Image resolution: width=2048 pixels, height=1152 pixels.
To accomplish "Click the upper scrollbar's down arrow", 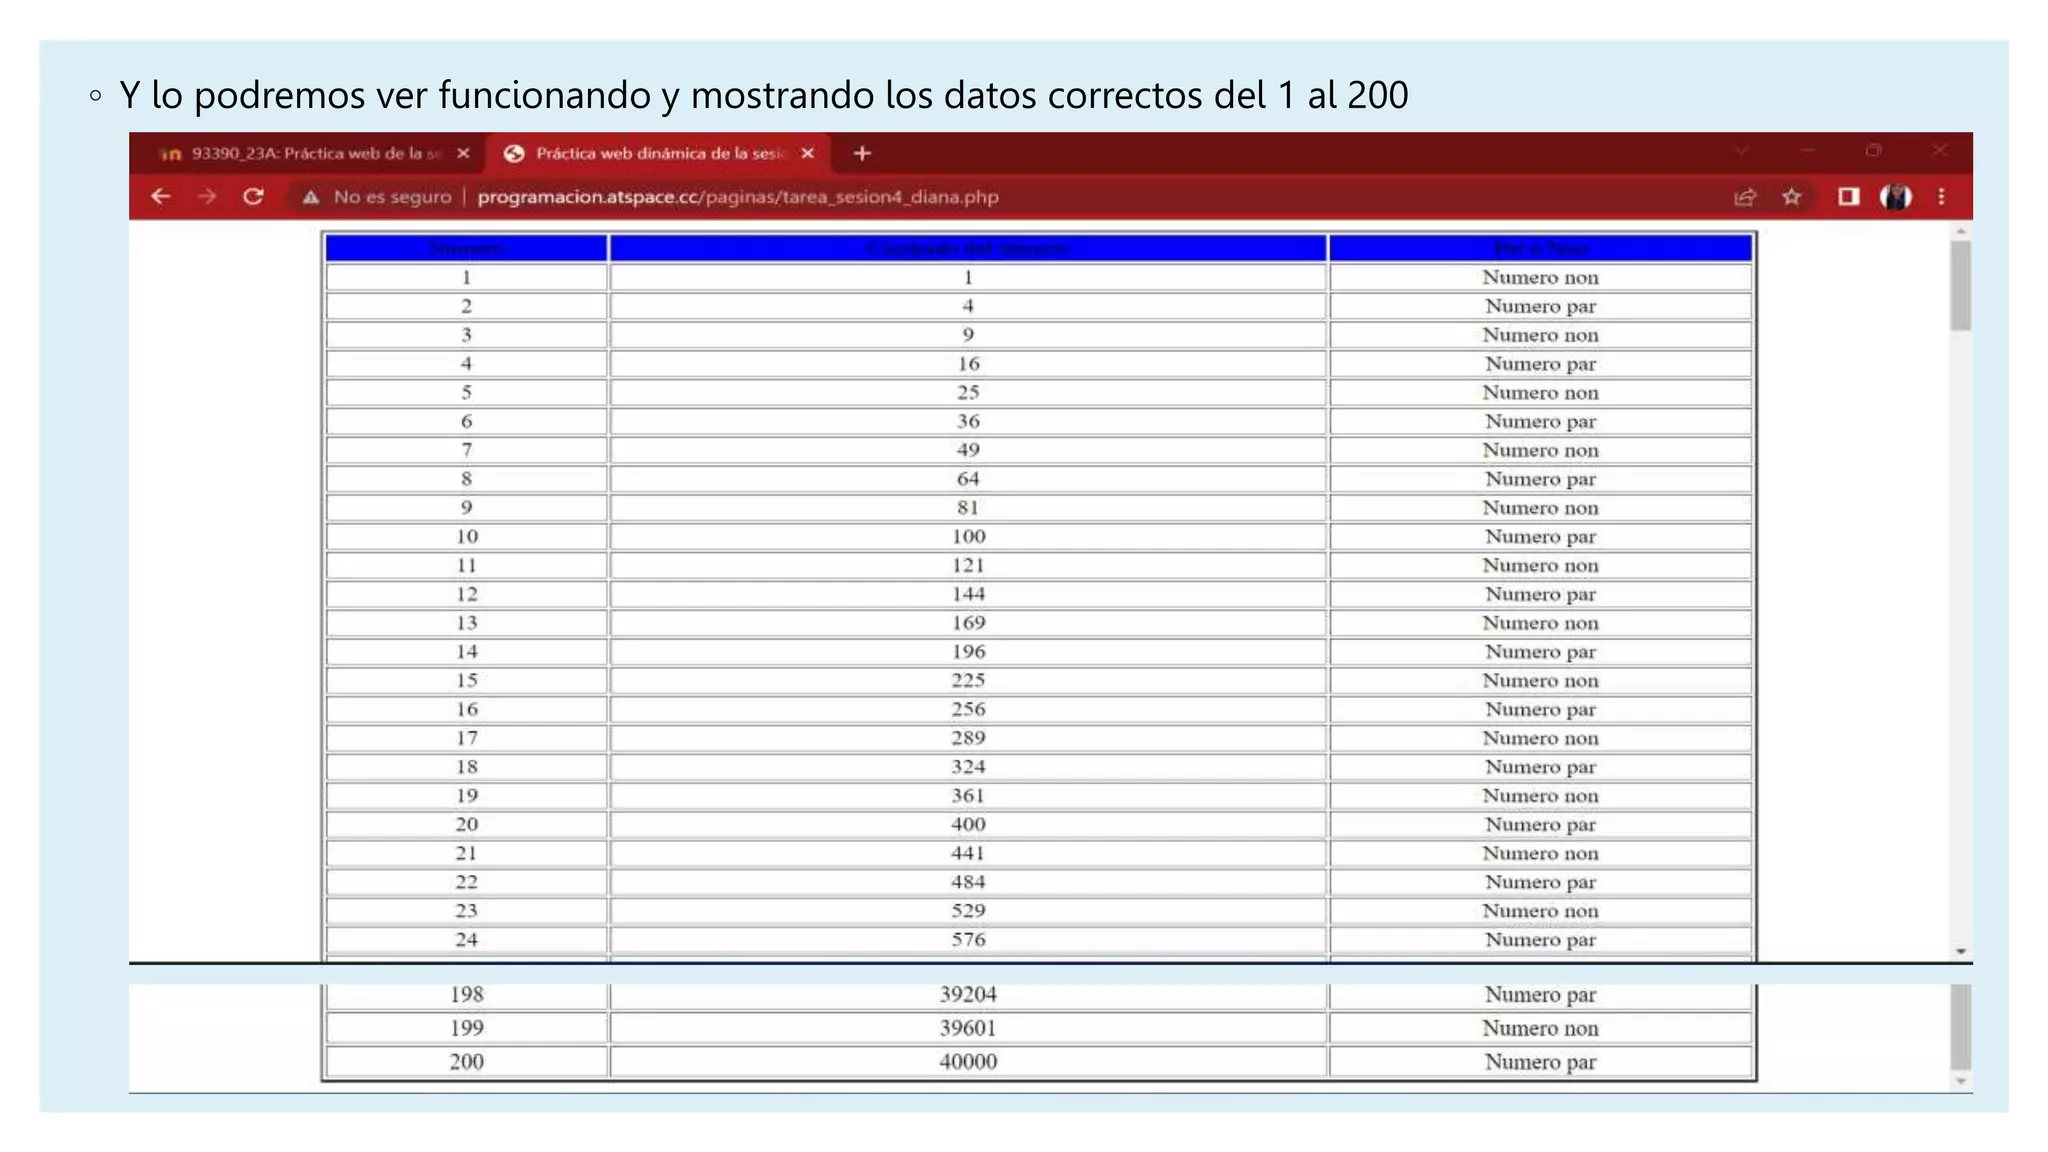I will (1961, 951).
